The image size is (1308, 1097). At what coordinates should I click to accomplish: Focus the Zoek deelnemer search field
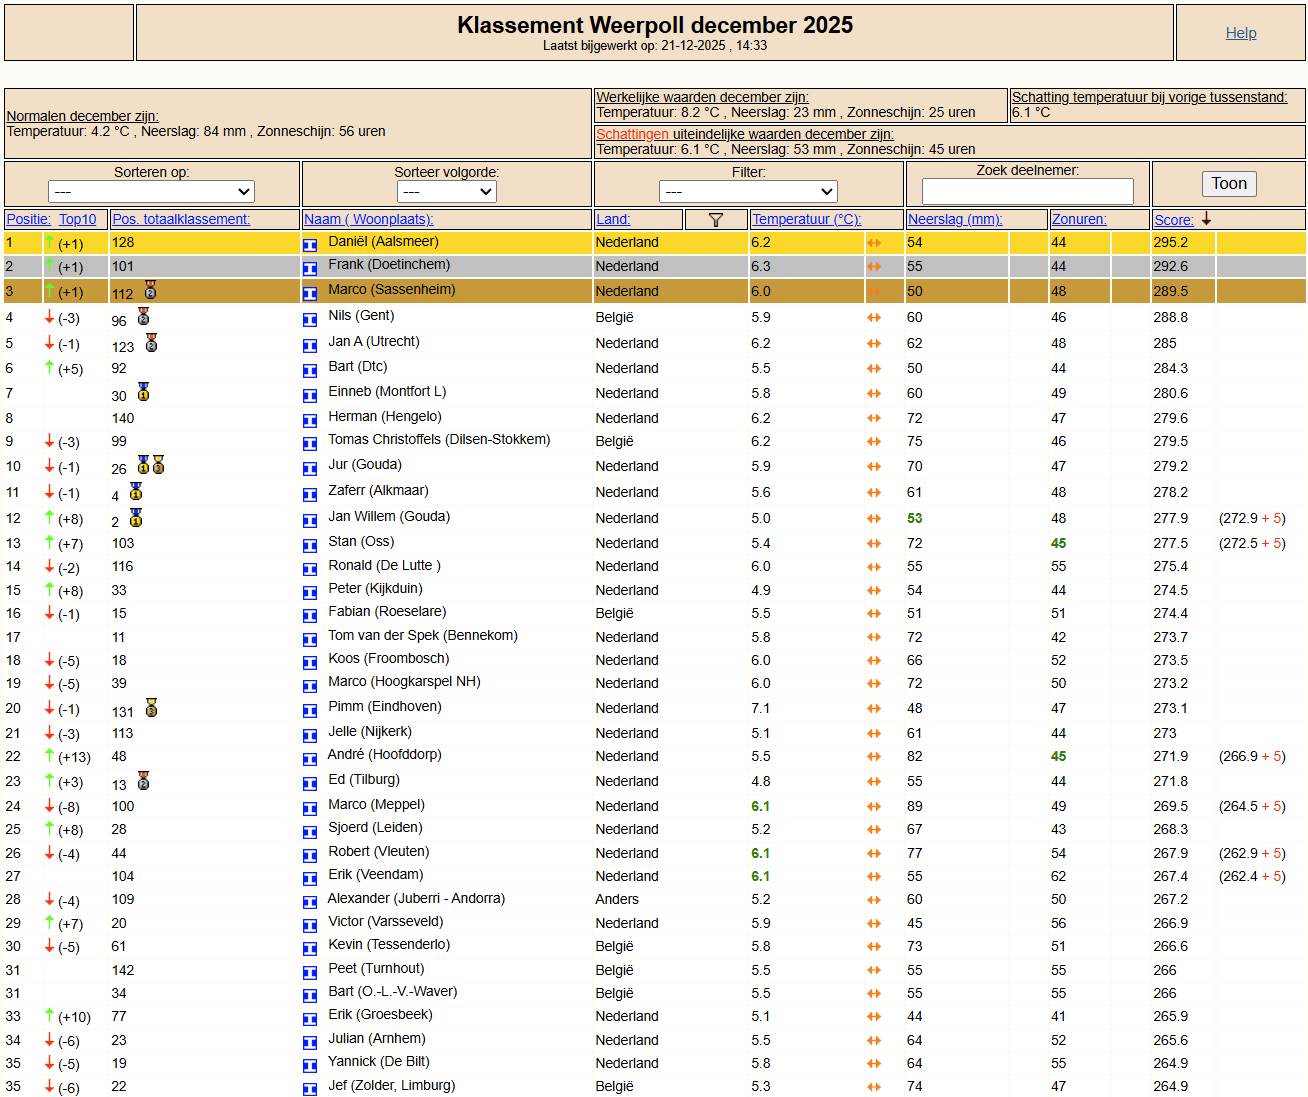(x=1028, y=191)
